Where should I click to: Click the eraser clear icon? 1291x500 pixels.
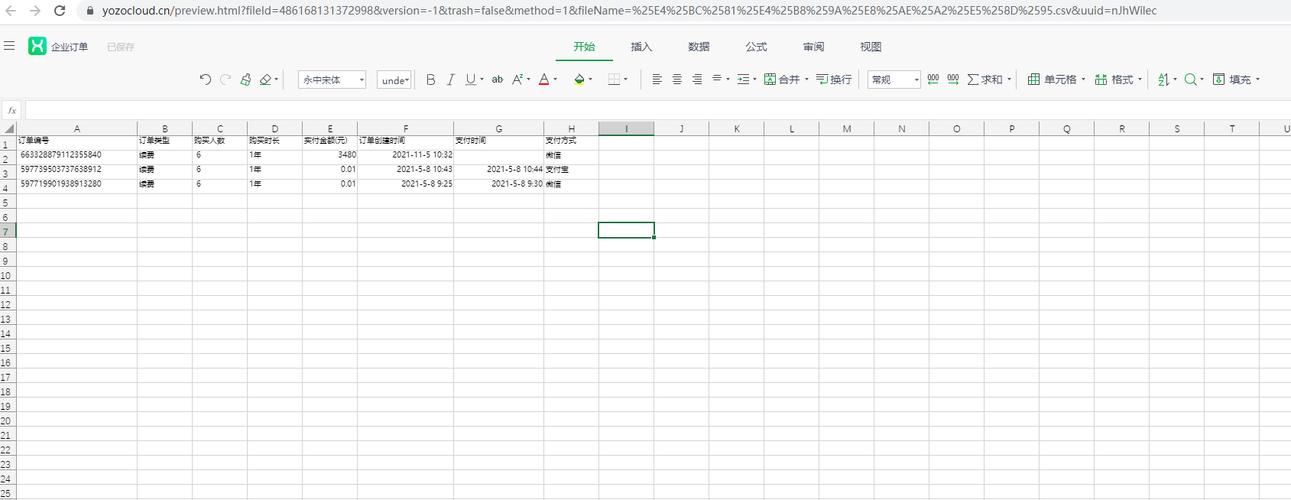tap(265, 80)
